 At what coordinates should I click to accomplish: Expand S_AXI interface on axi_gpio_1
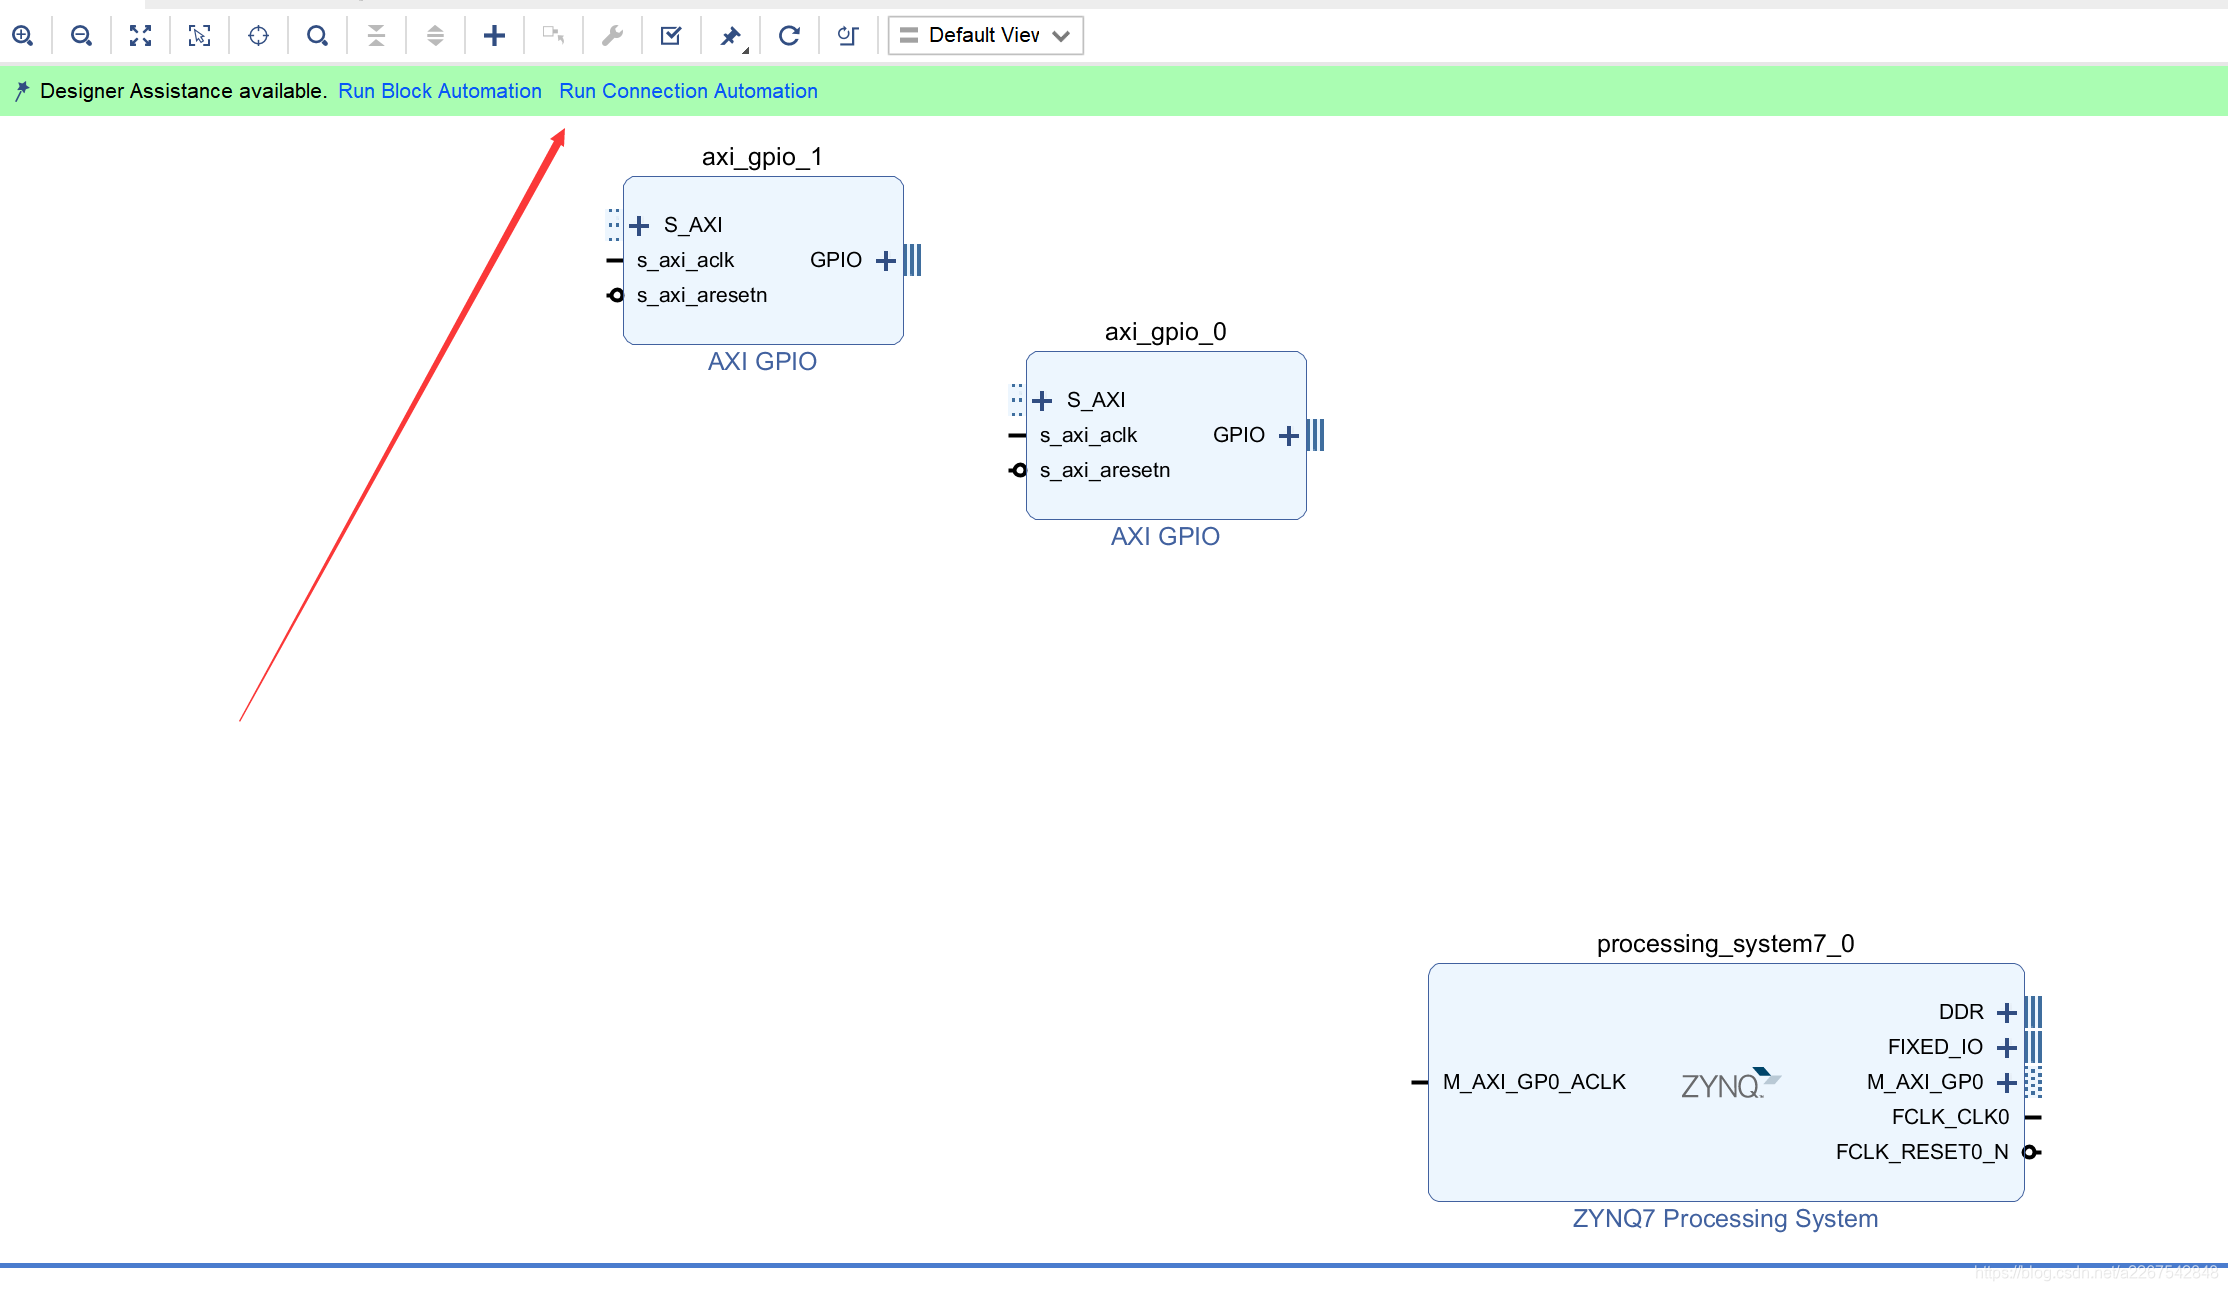tap(640, 225)
